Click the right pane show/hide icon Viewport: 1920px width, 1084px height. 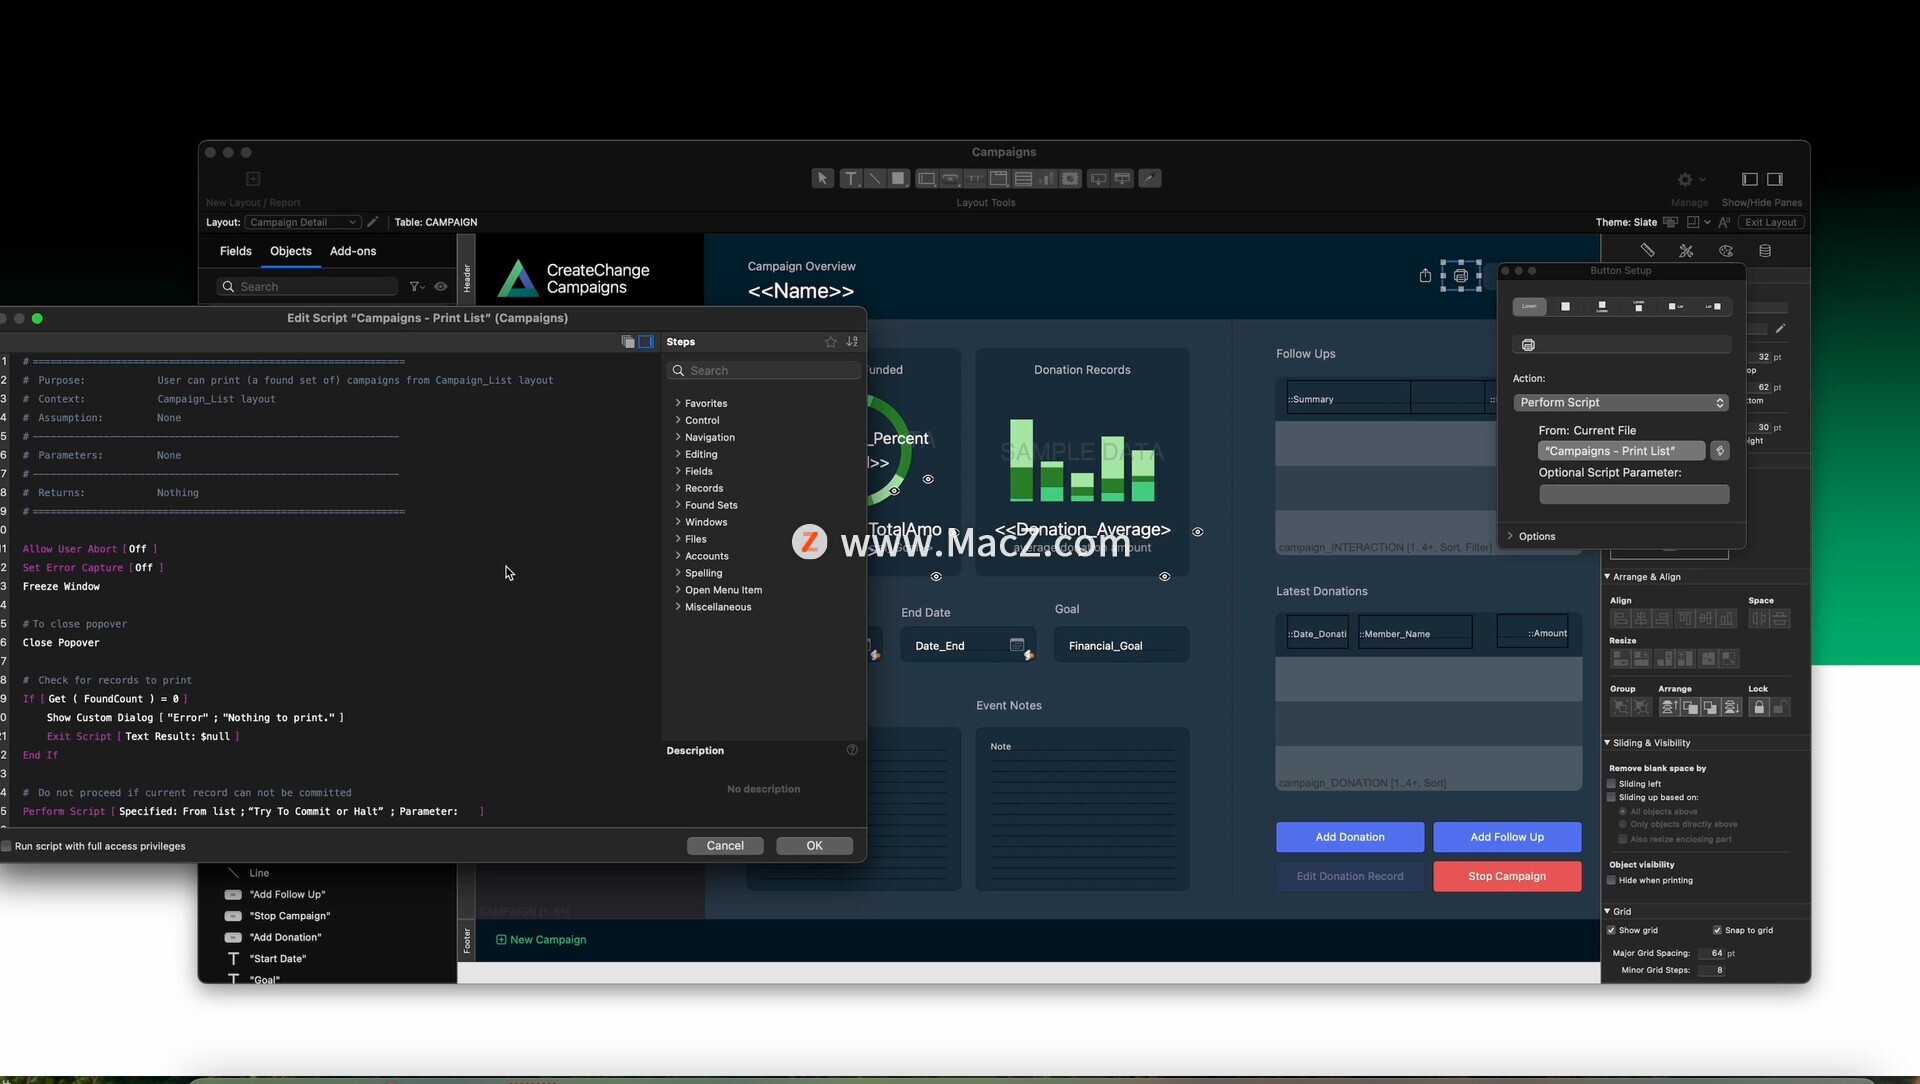coord(1775,180)
